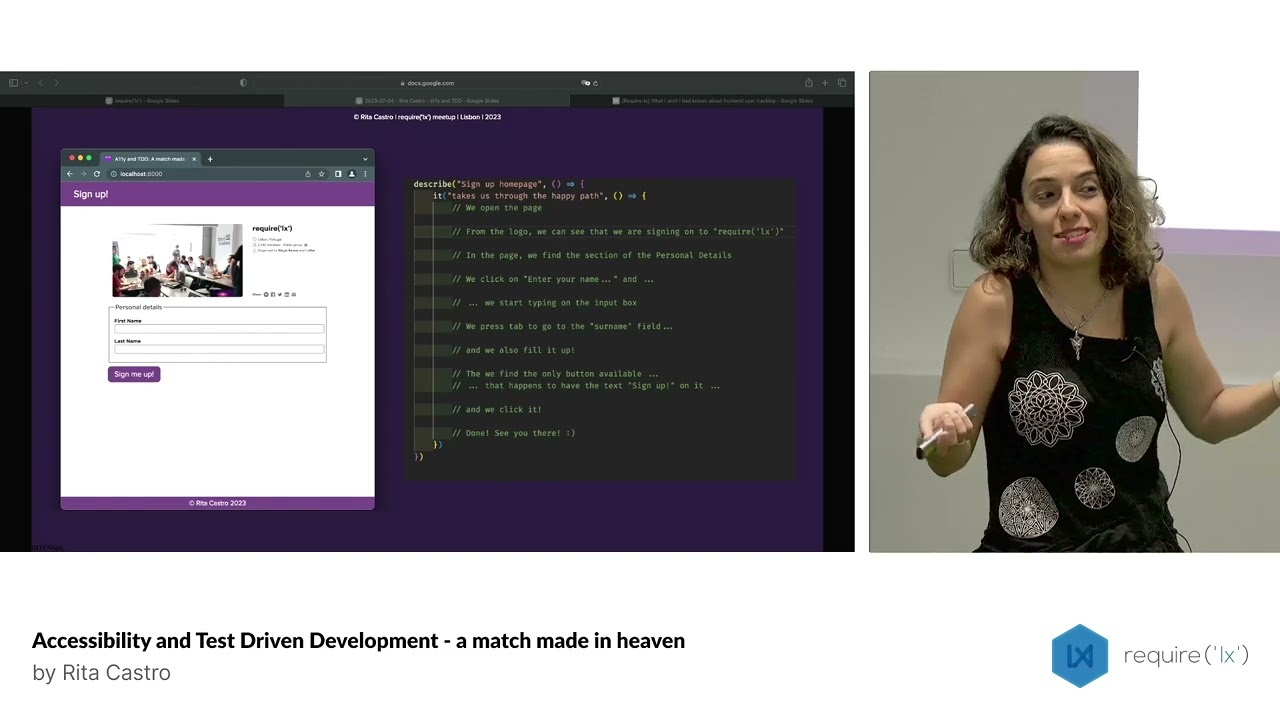Screen dimensions: 1280x720
Task: Share via the Twitter icon
Action: coord(280,294)
